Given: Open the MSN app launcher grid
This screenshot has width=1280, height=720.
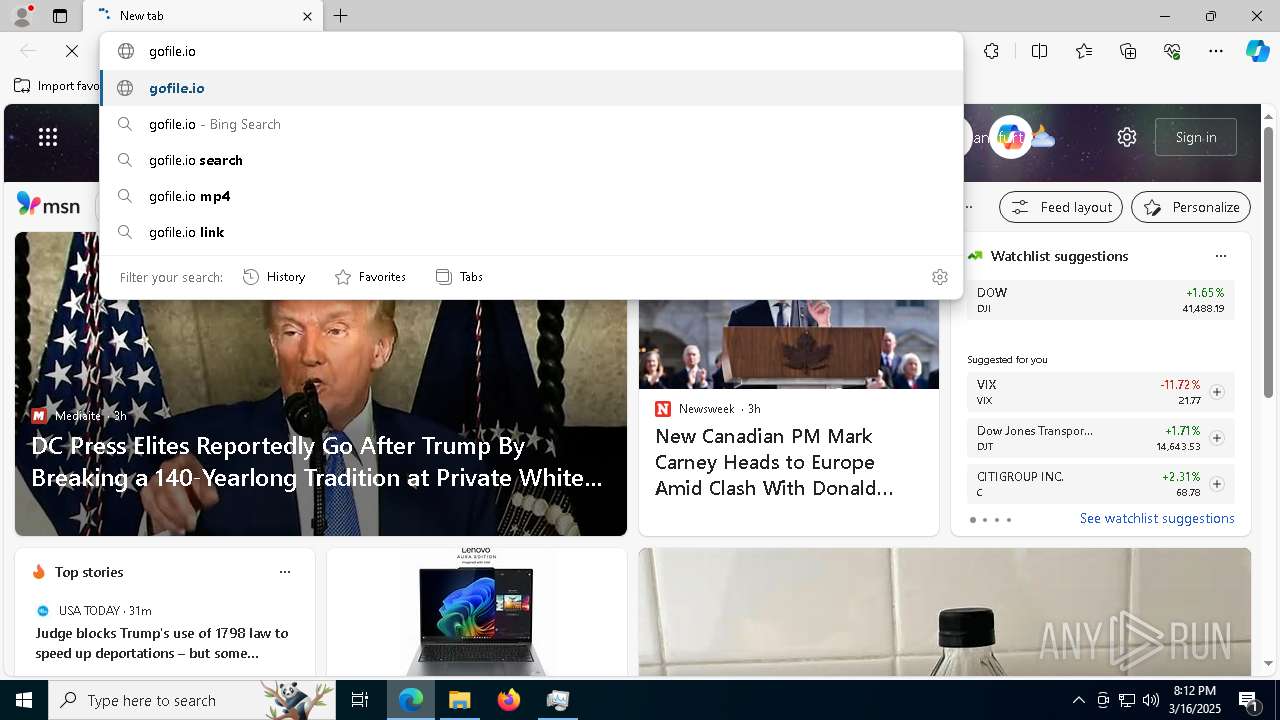Looking at the screenshot, I should pos(48,137).
